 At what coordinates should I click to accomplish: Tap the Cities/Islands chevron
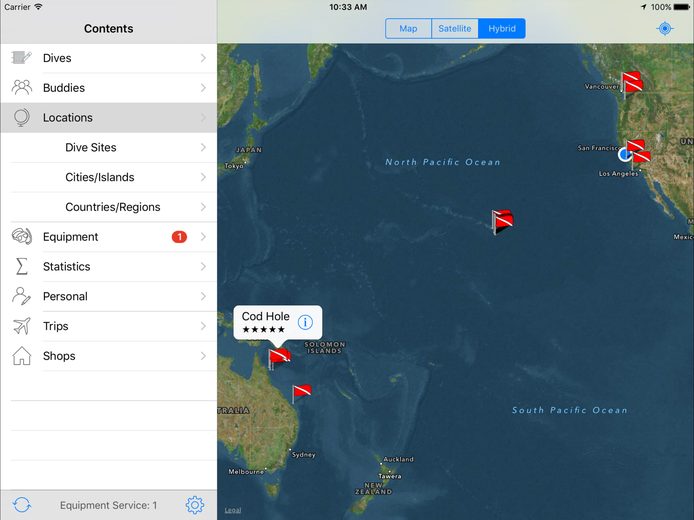click(203, 177)
